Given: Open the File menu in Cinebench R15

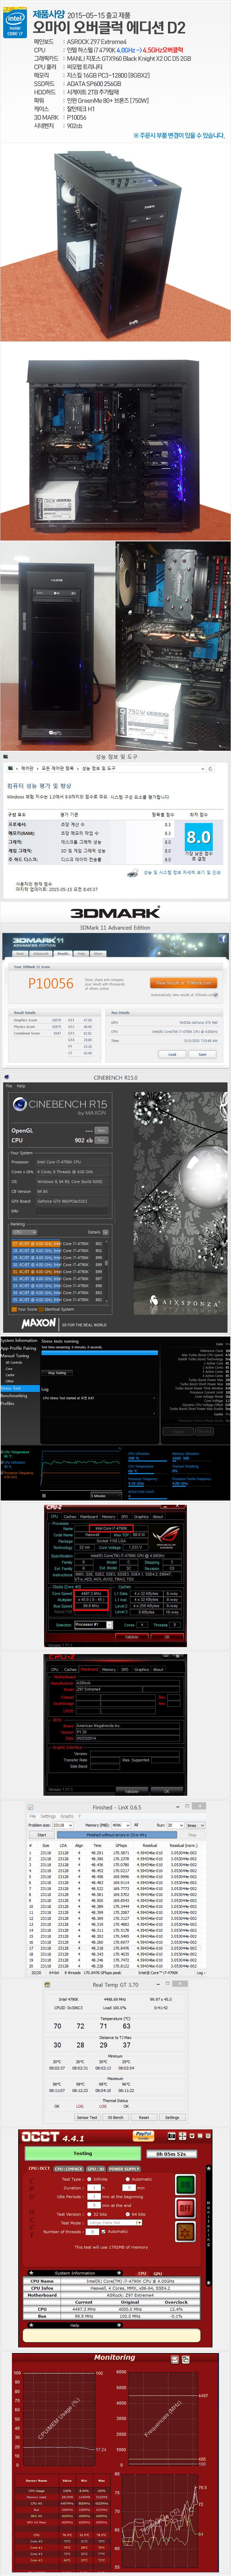Looking at the screenshot, I should pos(9,1086).
